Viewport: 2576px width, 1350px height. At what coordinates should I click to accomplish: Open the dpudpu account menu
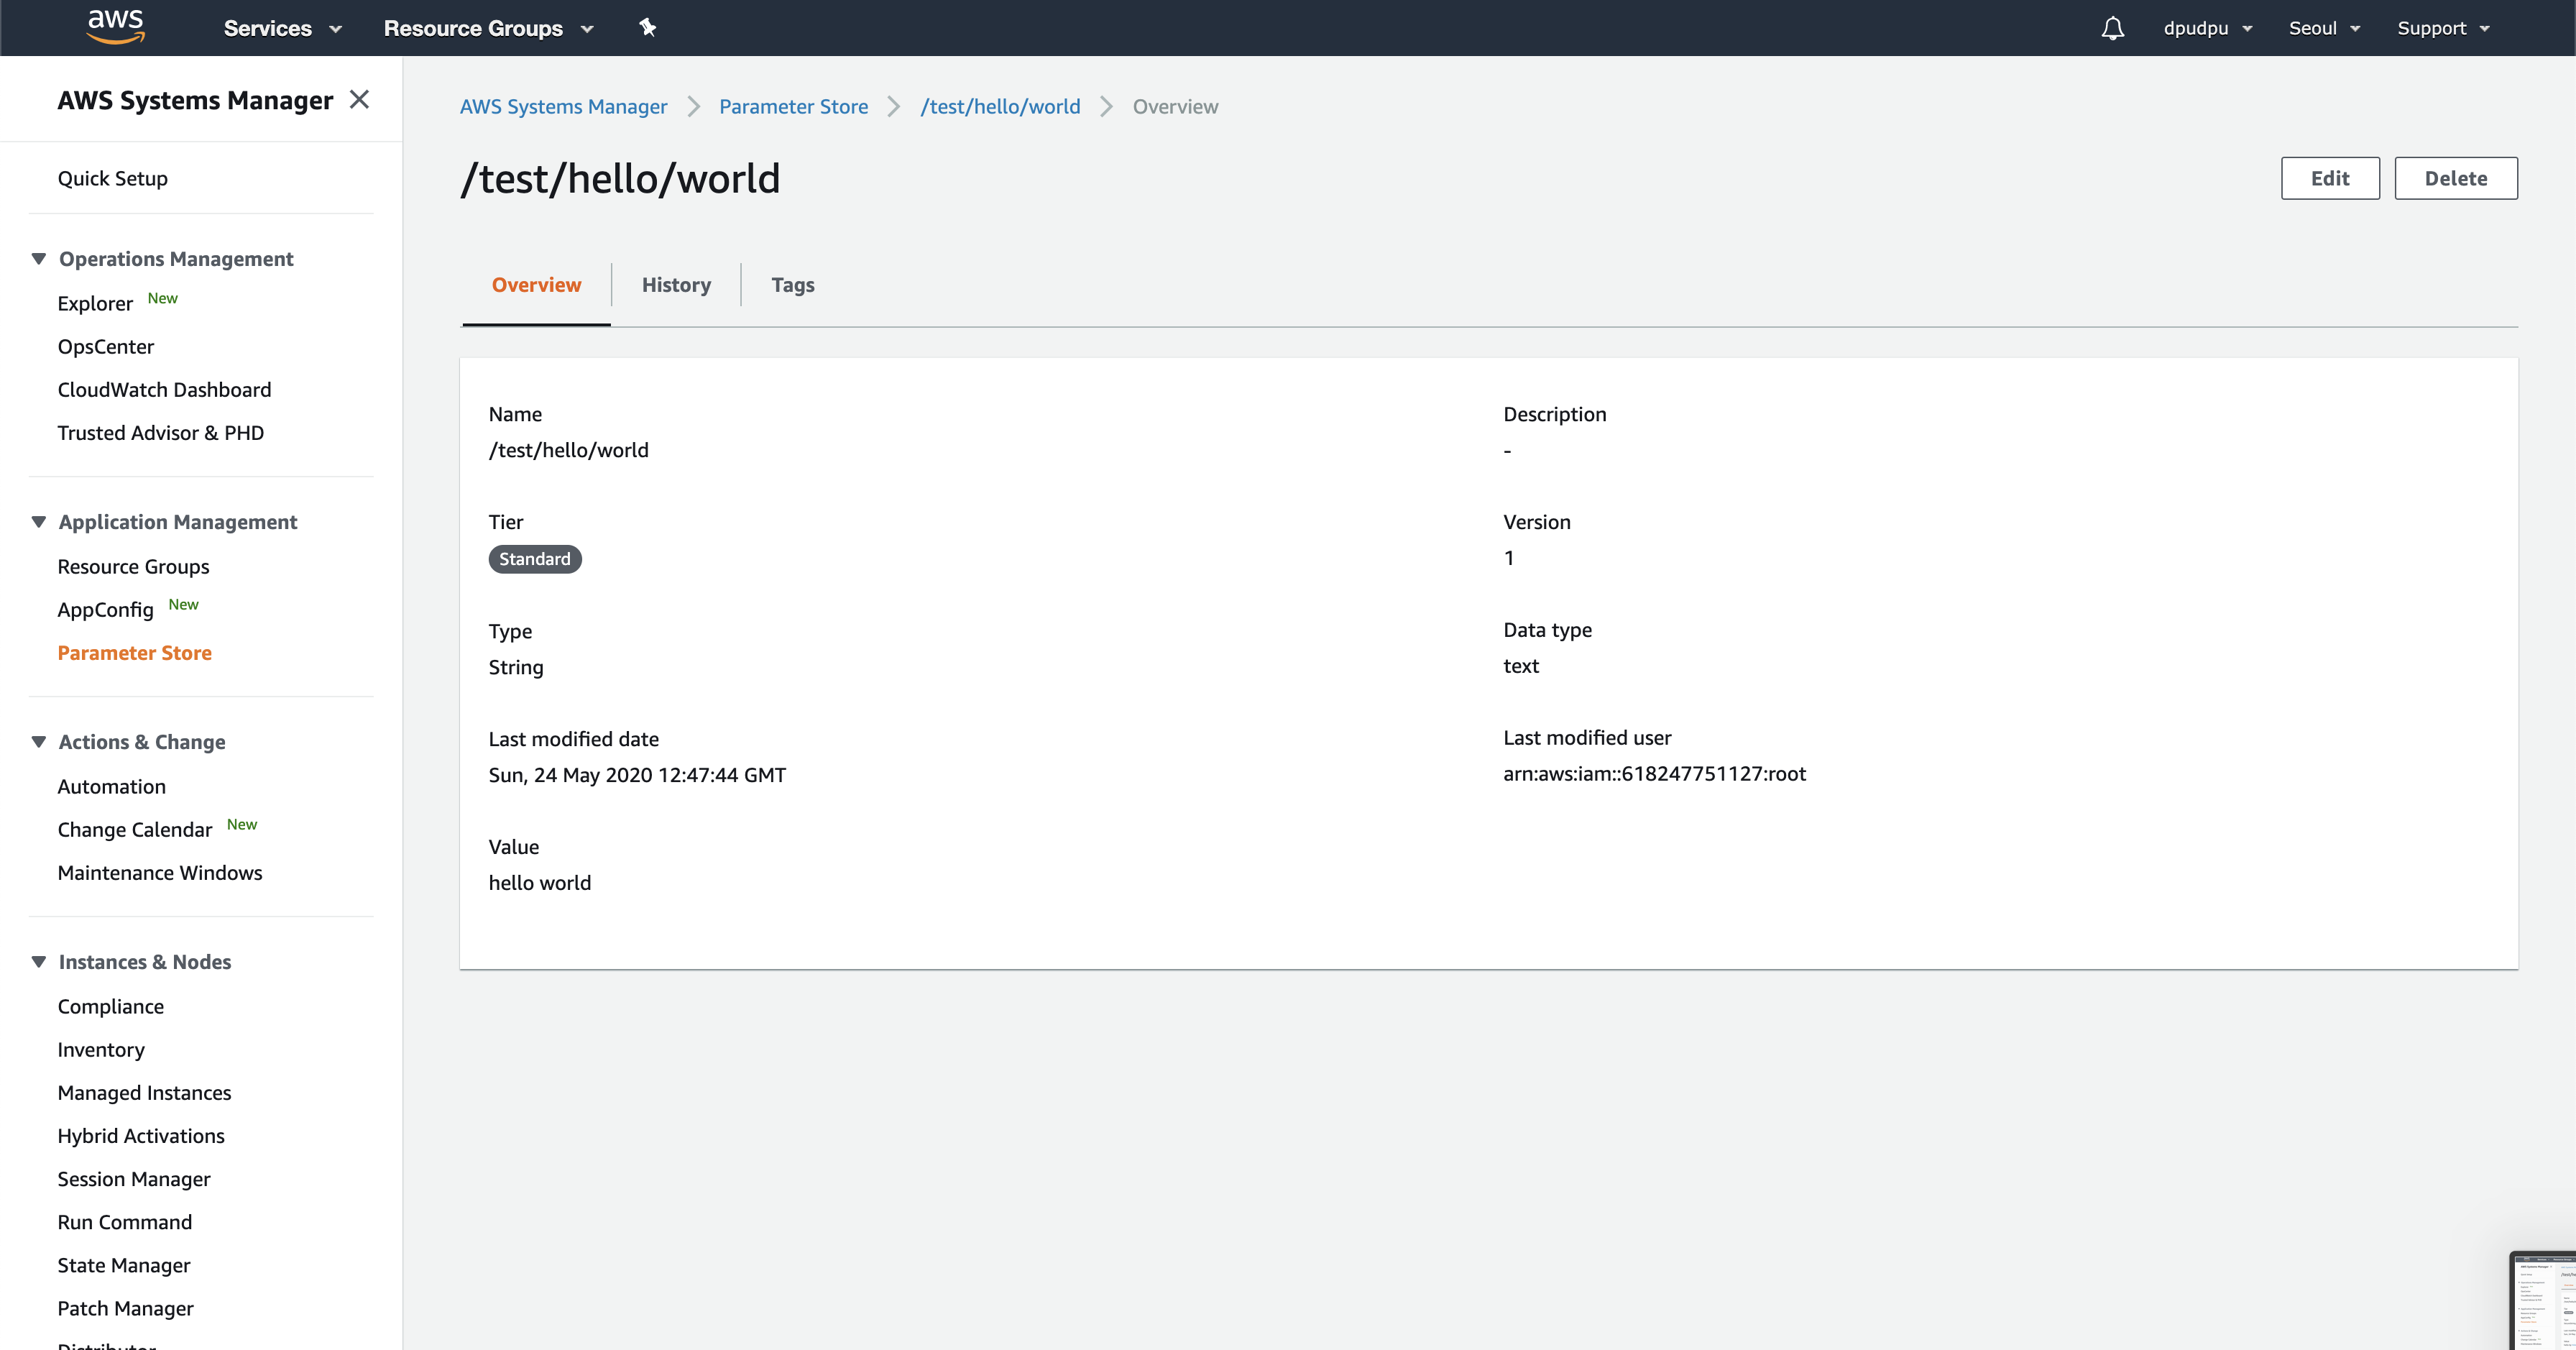[2207, 28]
